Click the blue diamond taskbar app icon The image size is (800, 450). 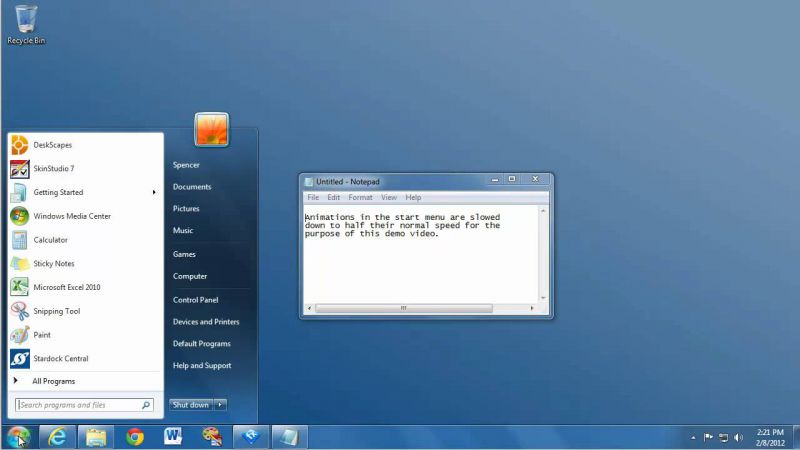251,437
